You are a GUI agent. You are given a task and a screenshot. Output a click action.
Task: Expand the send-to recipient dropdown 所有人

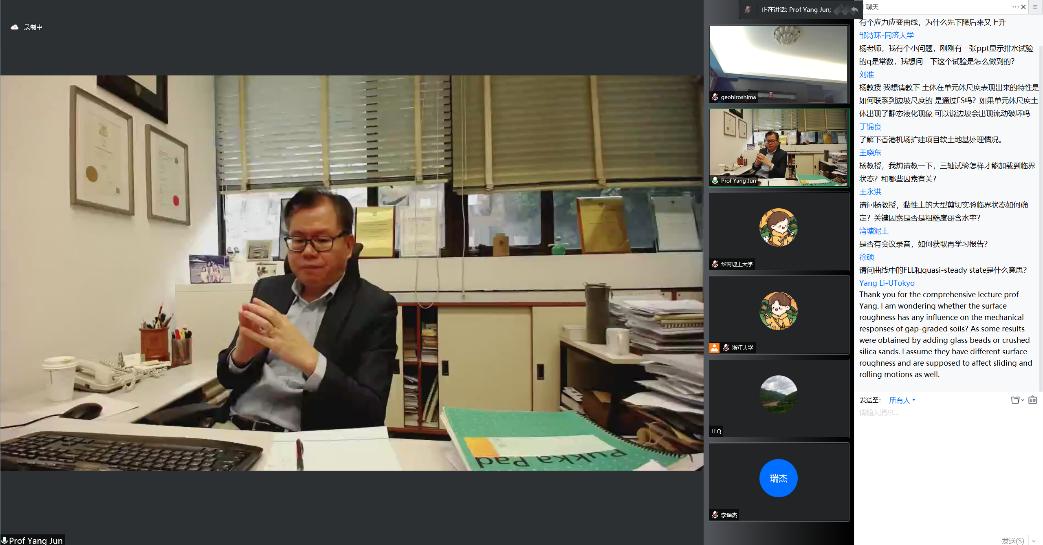pos(902,400)
